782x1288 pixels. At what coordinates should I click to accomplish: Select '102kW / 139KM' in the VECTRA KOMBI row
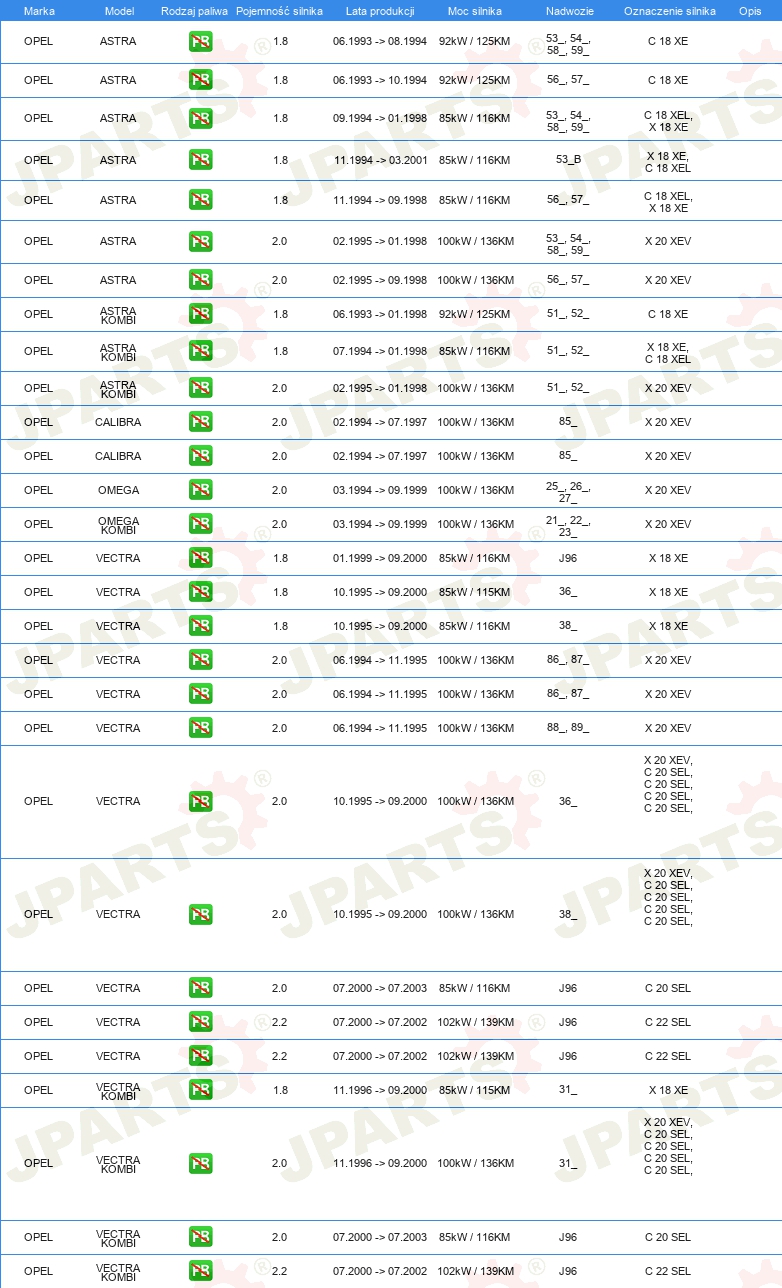475,1271
